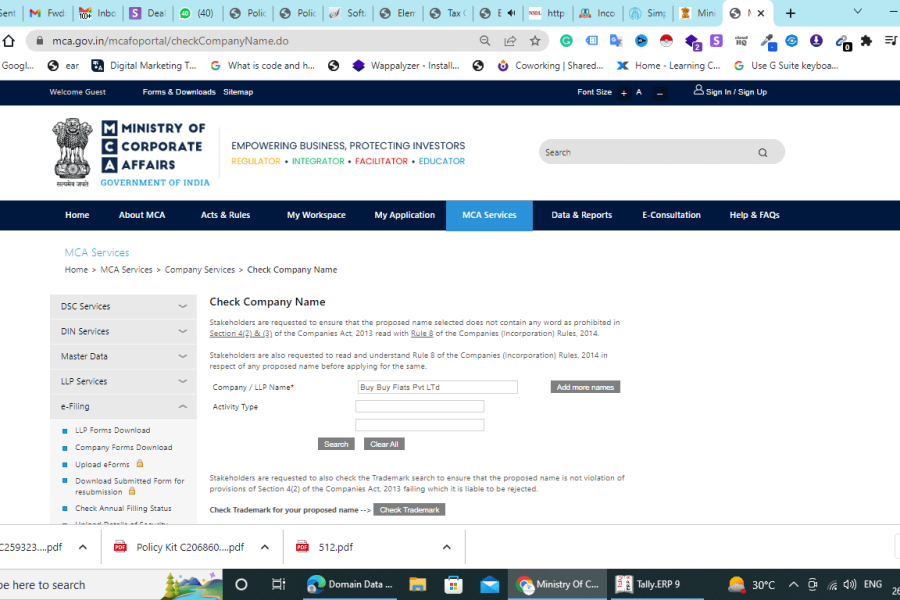Click the Company / LLP Name input field
The image size is (900, 600).
[x=437, y=388]
